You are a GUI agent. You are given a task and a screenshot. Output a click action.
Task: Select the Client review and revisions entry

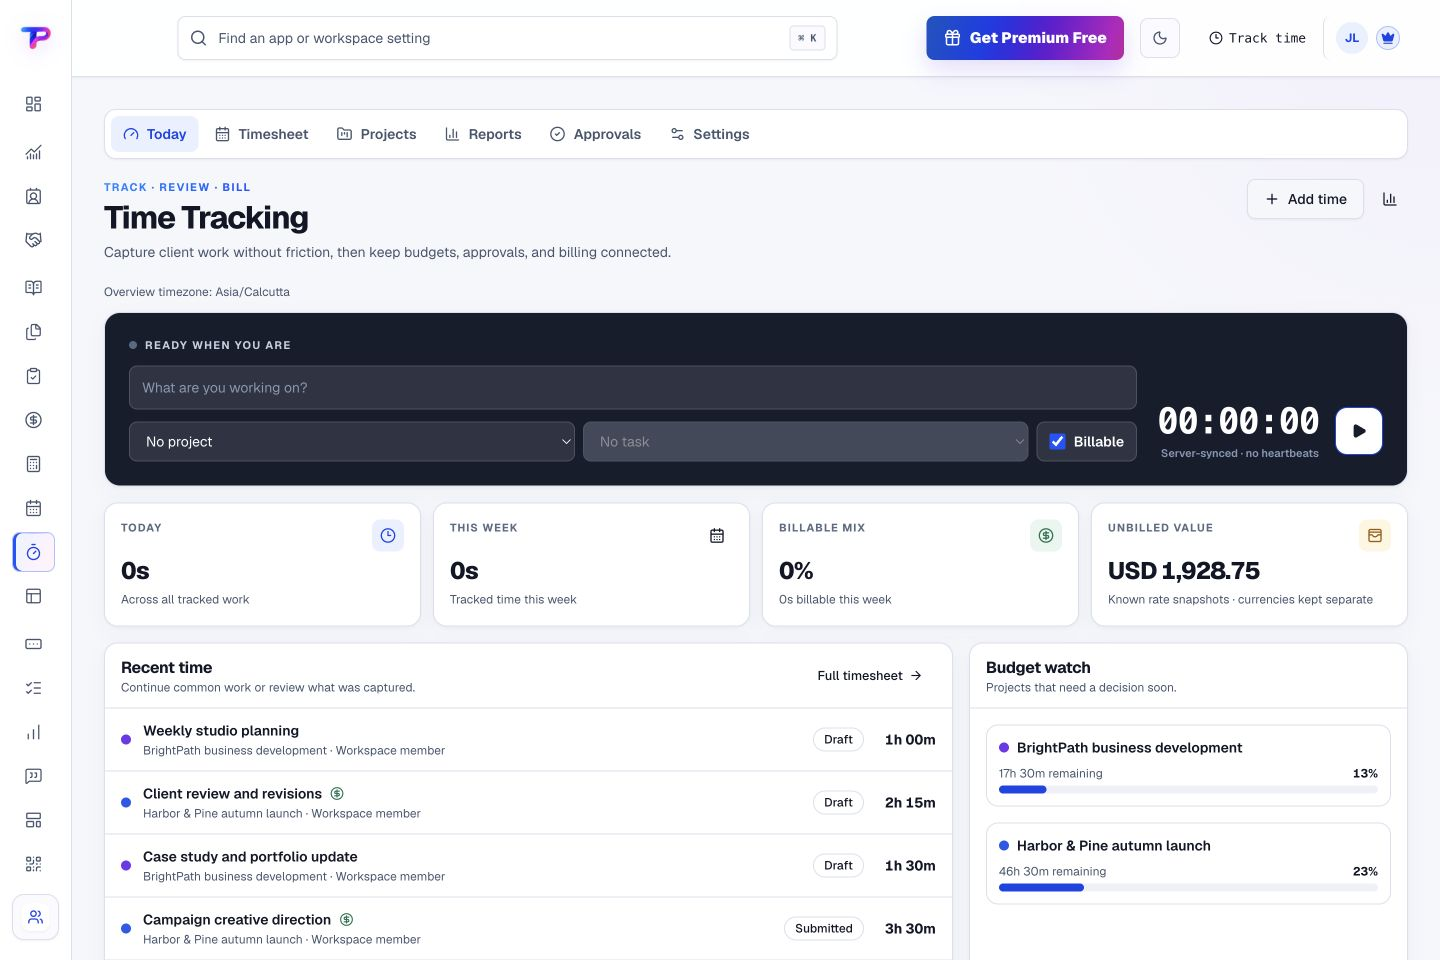click(x=528, y=803)
